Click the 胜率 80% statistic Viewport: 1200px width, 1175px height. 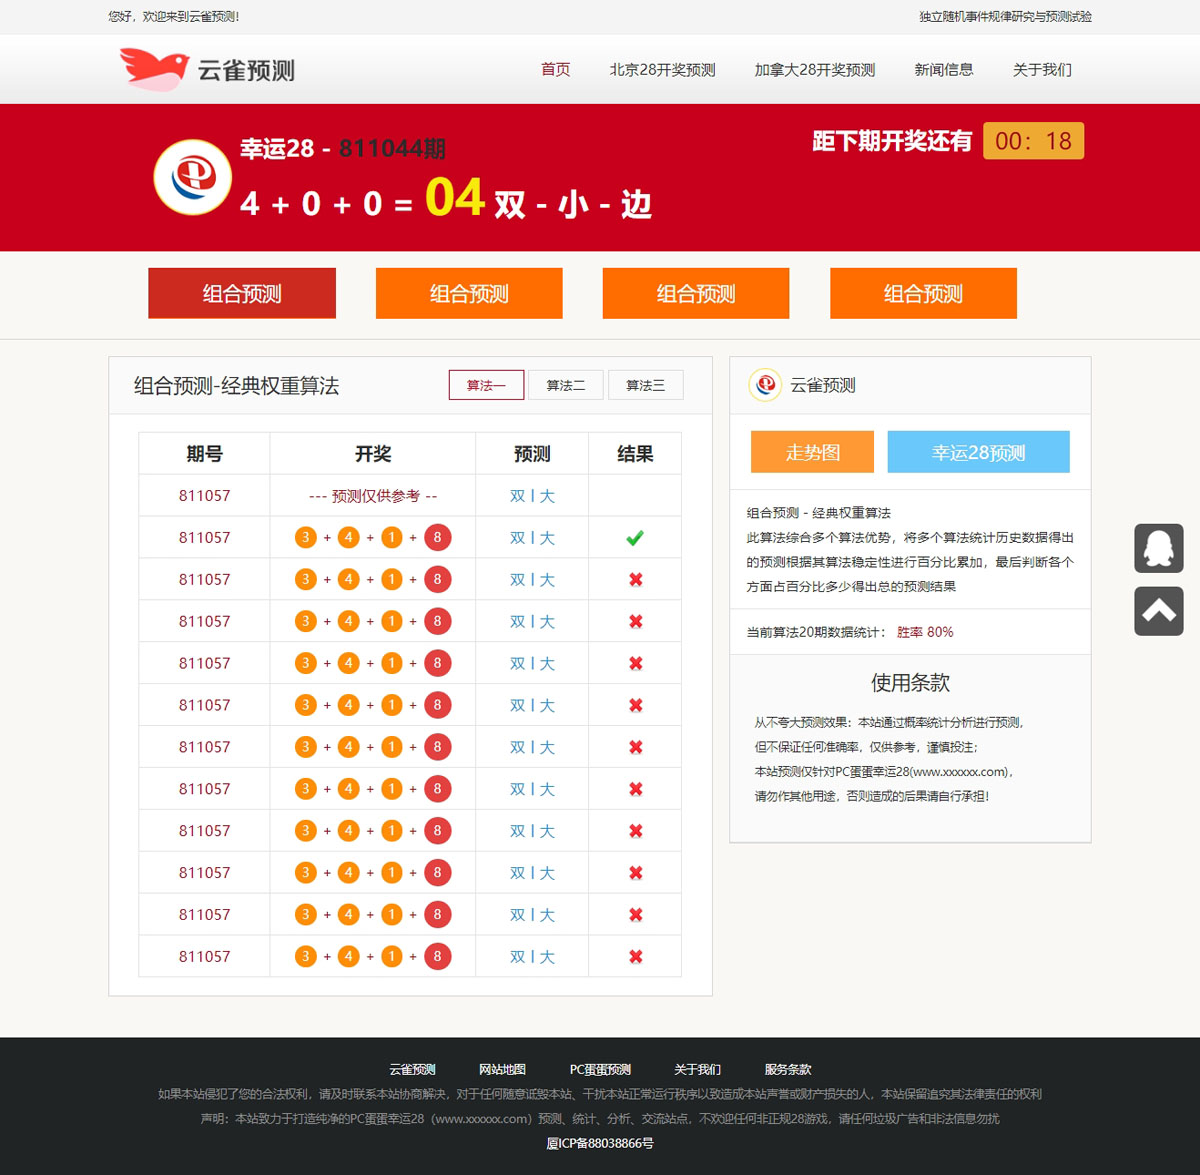click(925, 632)
